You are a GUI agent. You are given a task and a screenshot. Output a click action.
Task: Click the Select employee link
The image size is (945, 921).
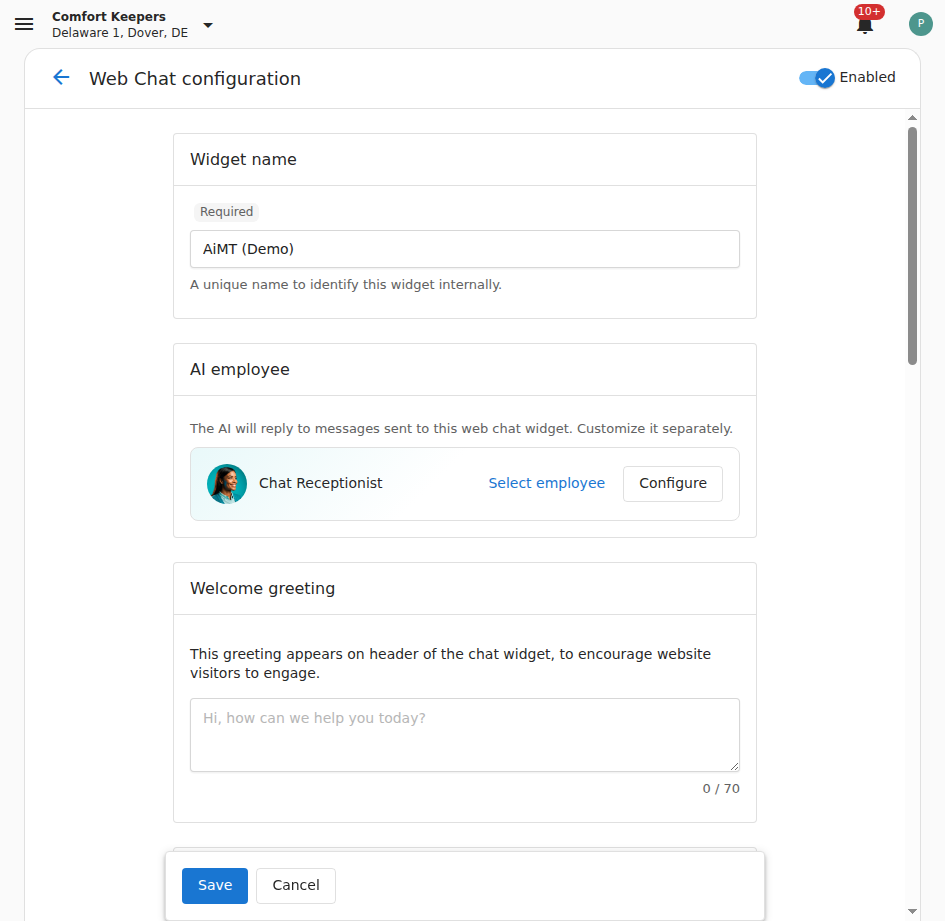point(547,483)
